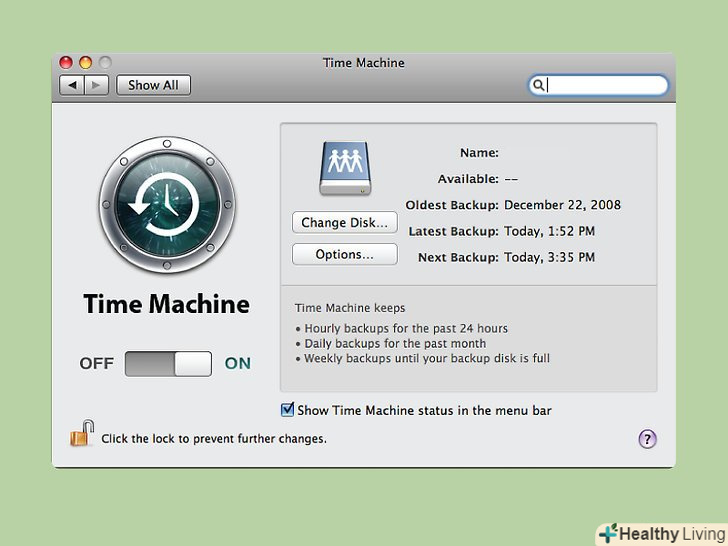Click the Next Backup value Today, 3:35 PM

549,257
